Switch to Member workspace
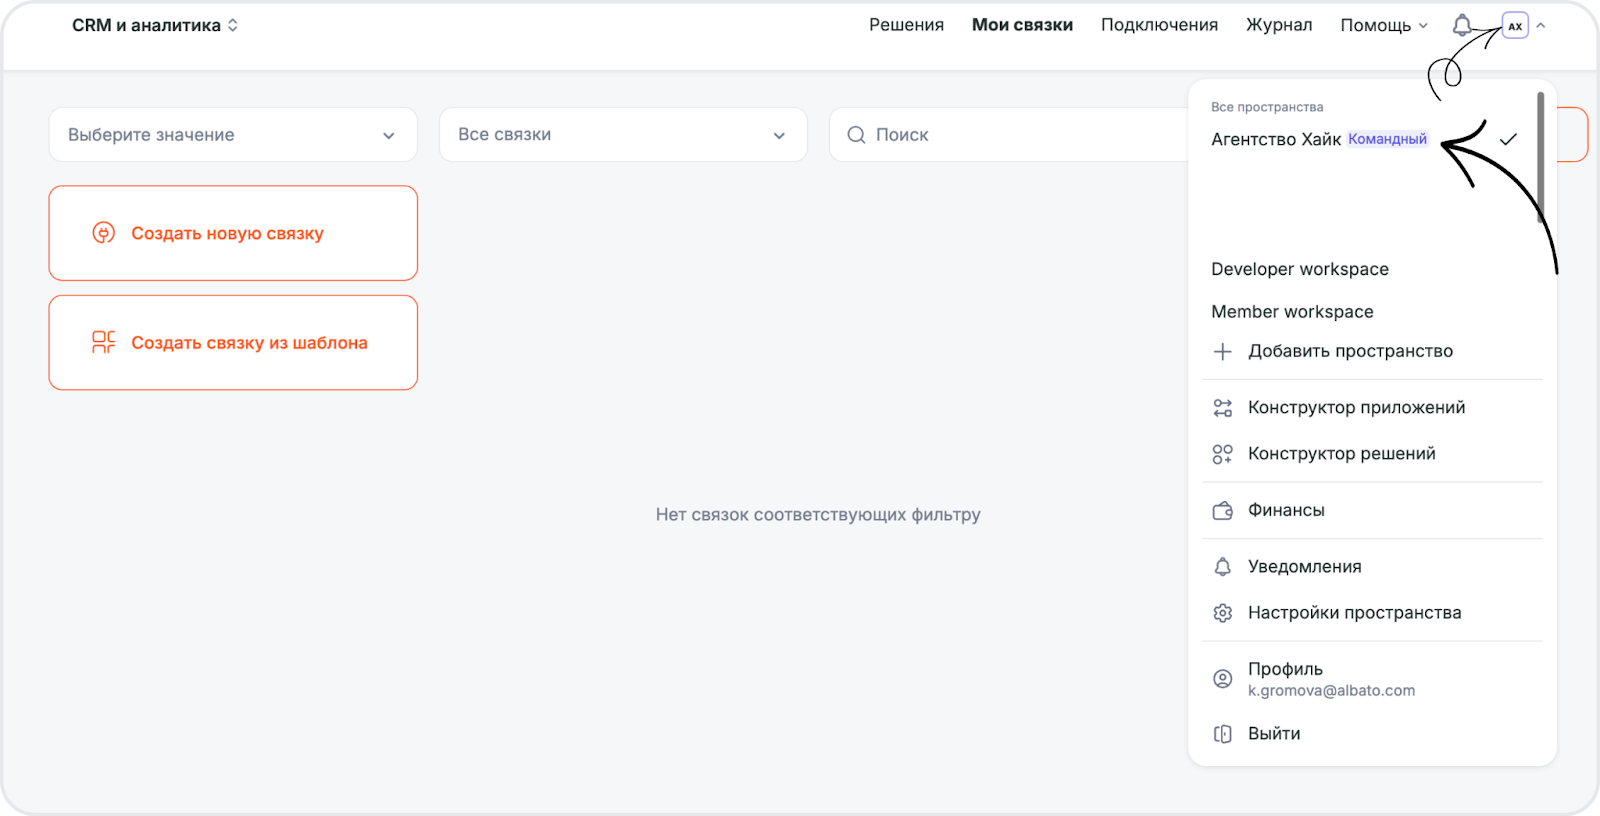1600x816 pixels. click(1292, 312)
